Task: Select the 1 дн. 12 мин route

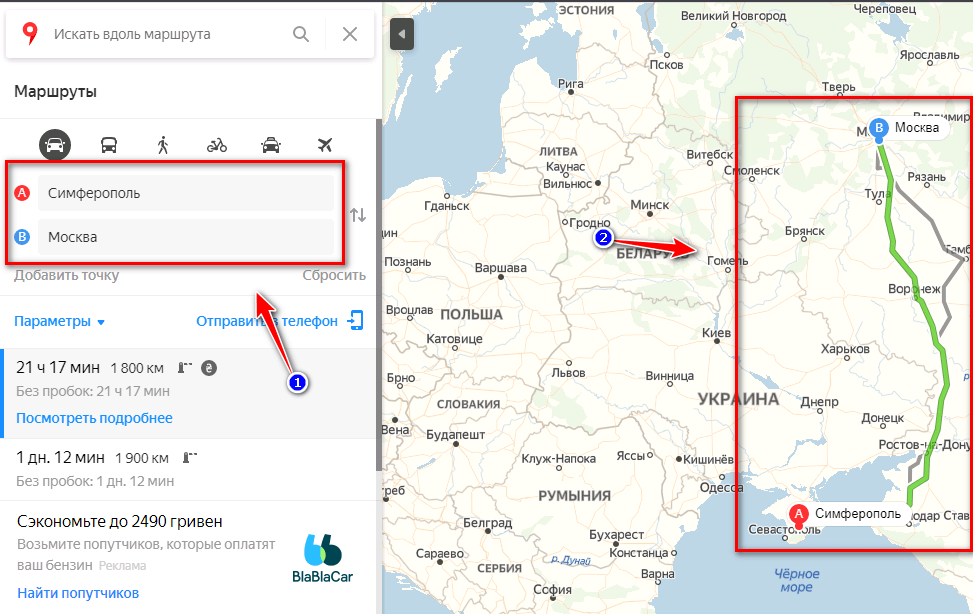Action: click(x=188, y=469)
